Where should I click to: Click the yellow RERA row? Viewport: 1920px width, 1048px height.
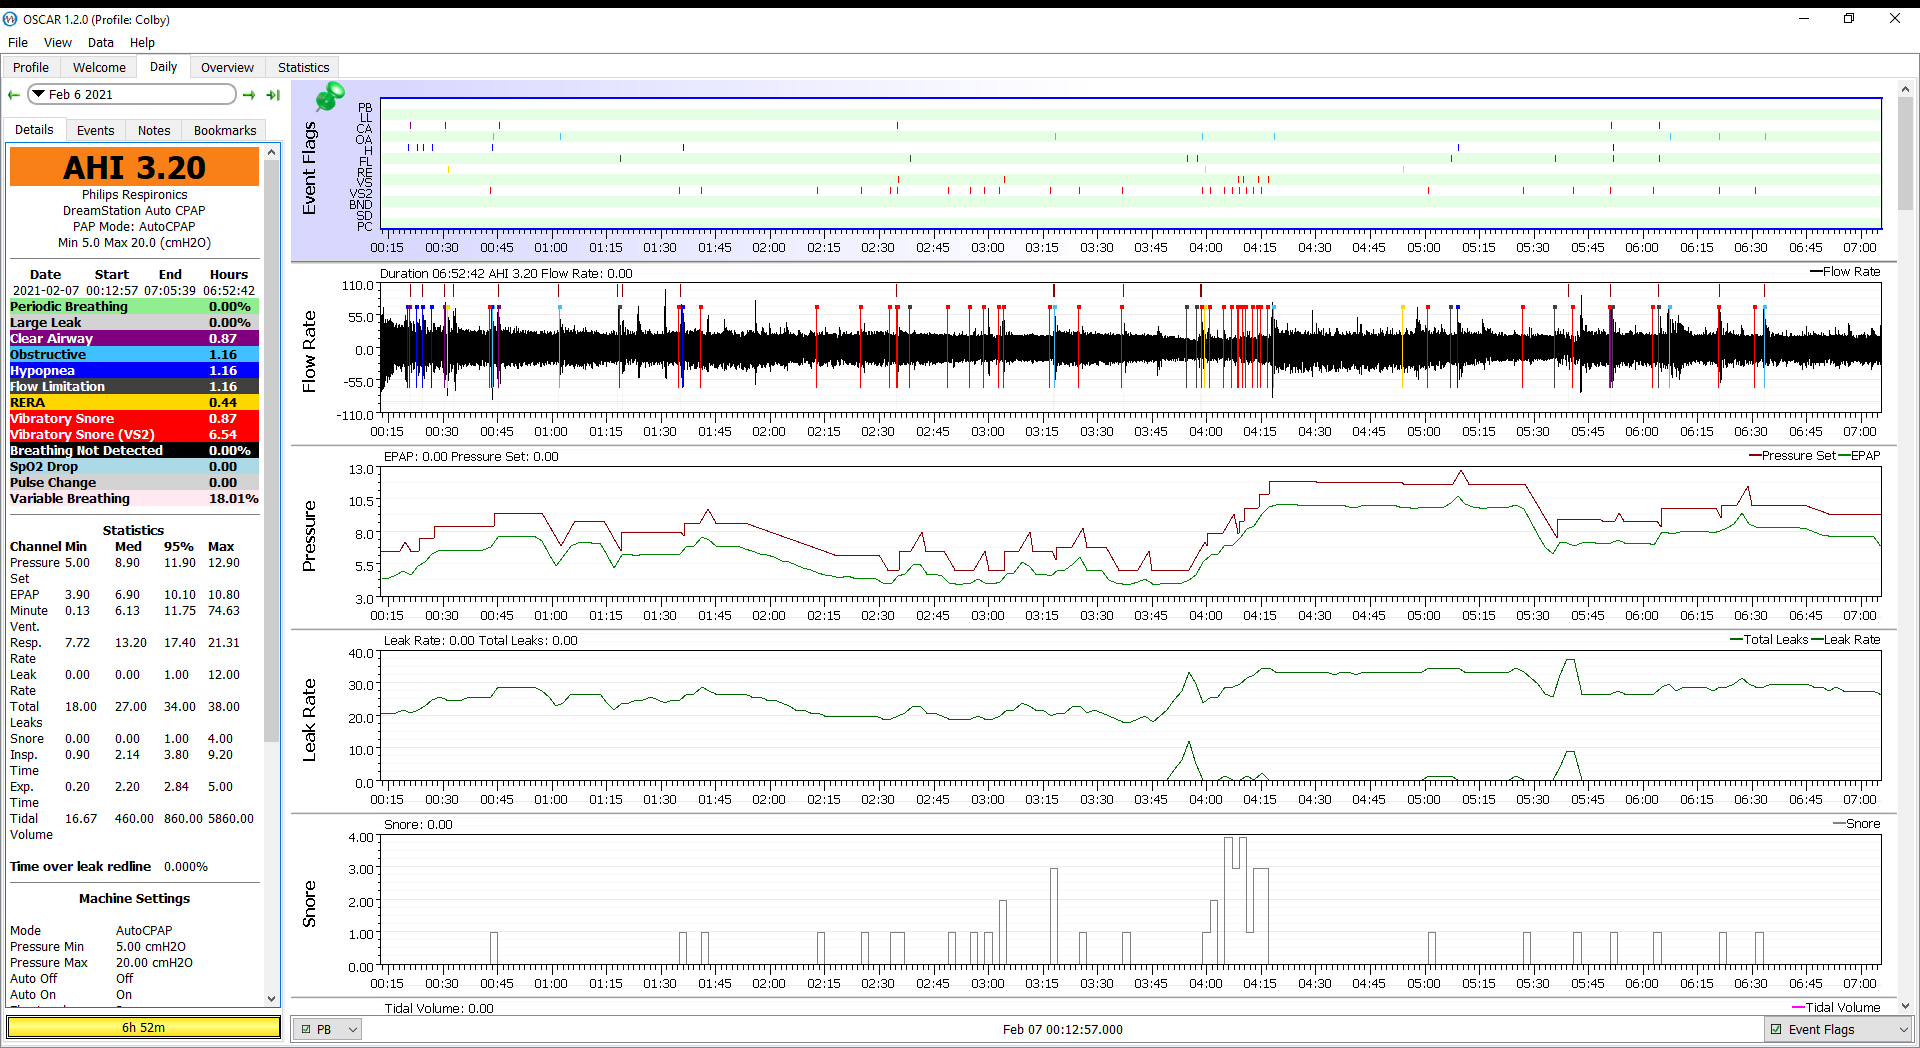pyautogui.click(x=134, y=403)
